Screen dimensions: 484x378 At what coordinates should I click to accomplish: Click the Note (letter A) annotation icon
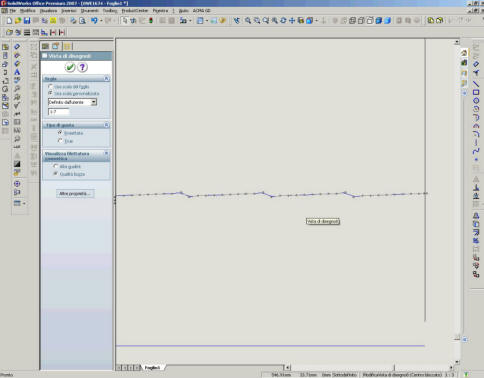click(x=17, y=72)
